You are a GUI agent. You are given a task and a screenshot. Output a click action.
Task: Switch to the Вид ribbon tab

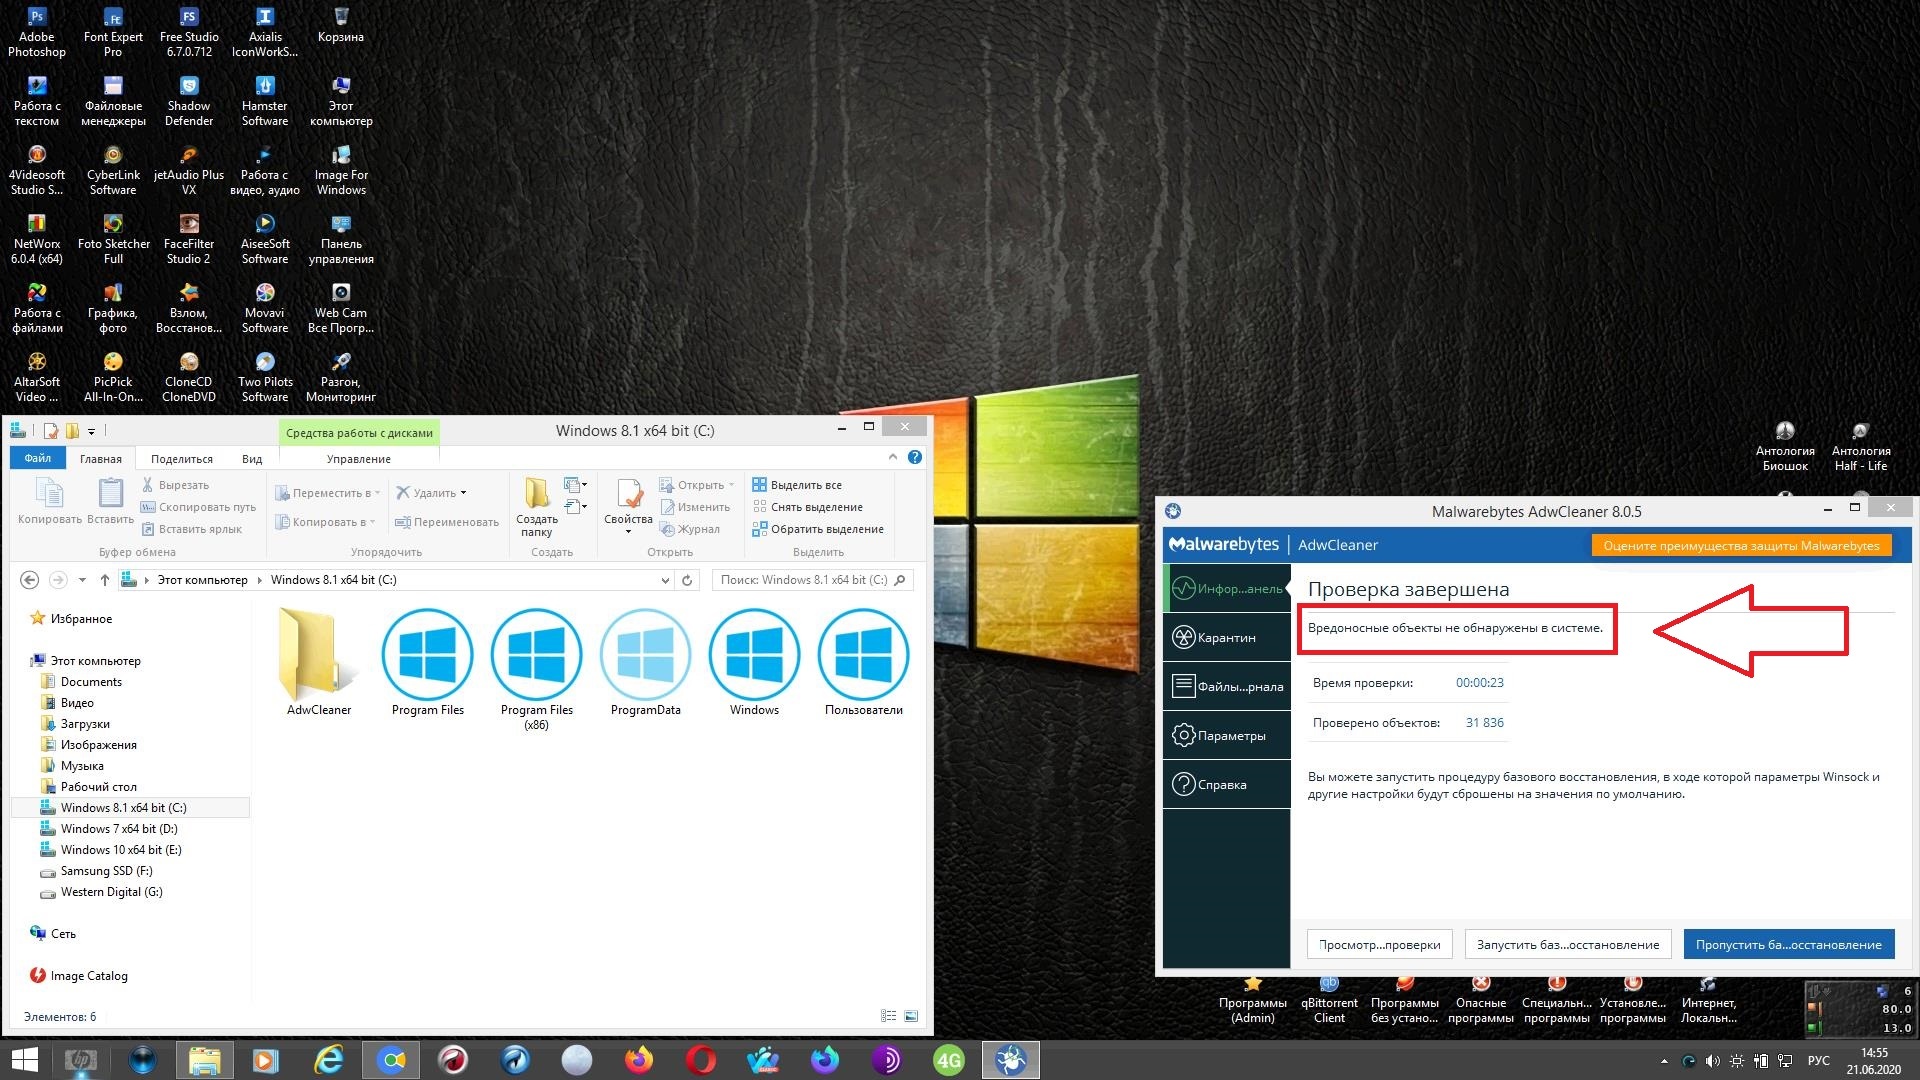click(252, 459)
